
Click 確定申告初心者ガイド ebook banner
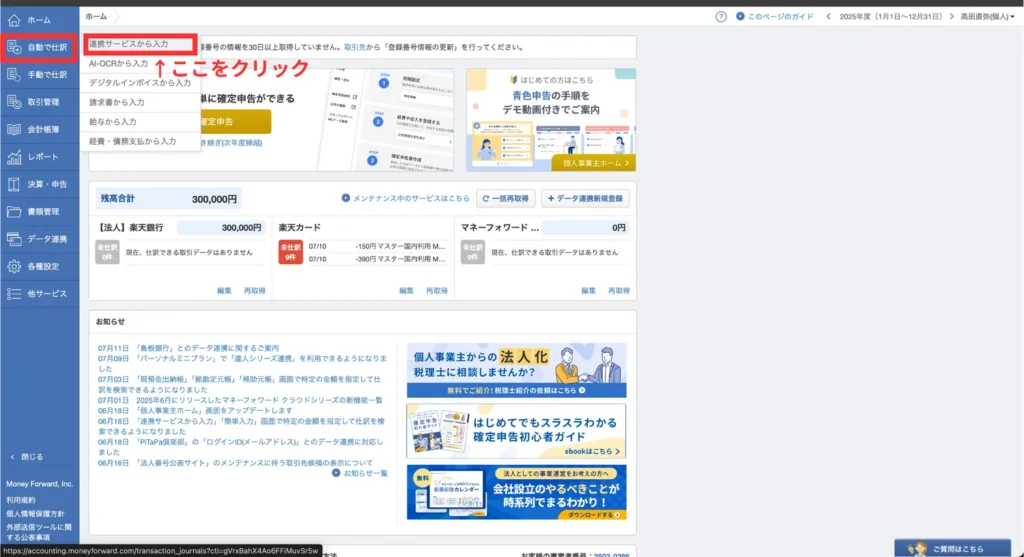click(516, 431)
